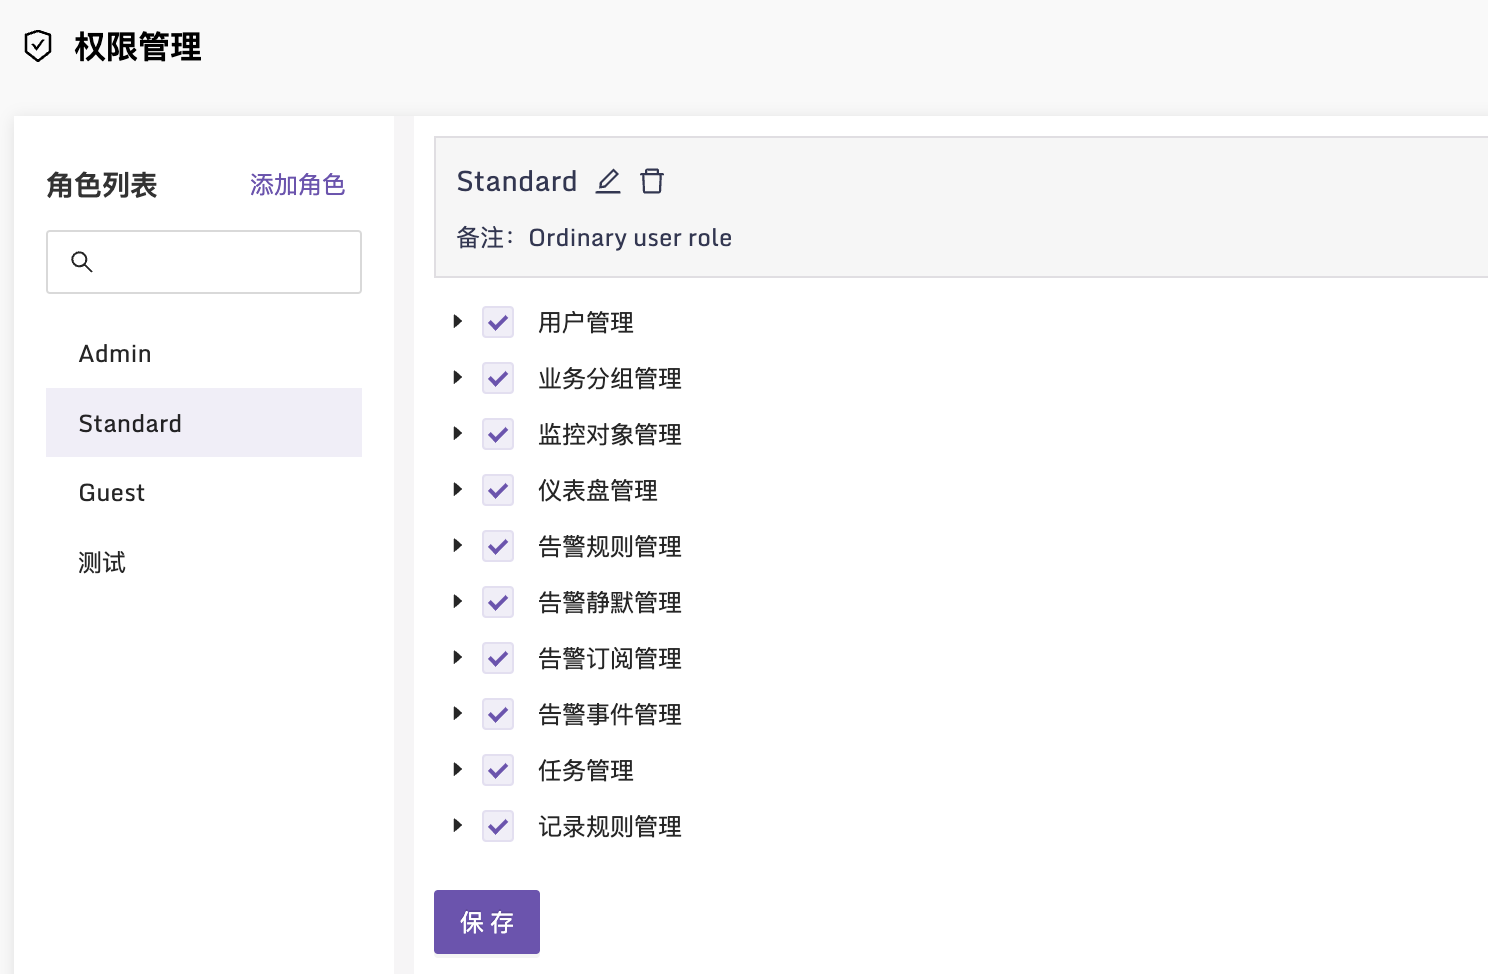The width and height of the screenshot is (1488, 974).
Task: Expand the 监控对象管理 tree node arrow
Action: click(x=457, y=433)
